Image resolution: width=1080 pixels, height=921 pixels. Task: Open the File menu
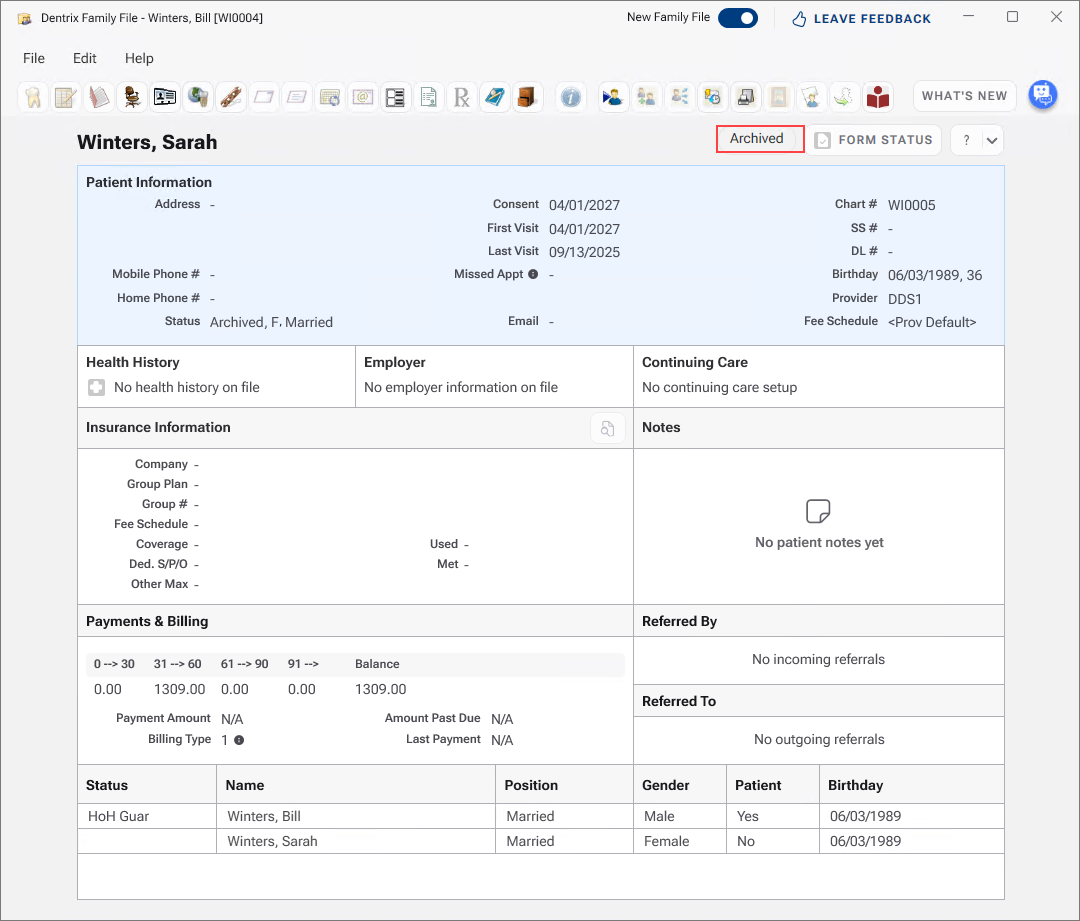point(34,59)
